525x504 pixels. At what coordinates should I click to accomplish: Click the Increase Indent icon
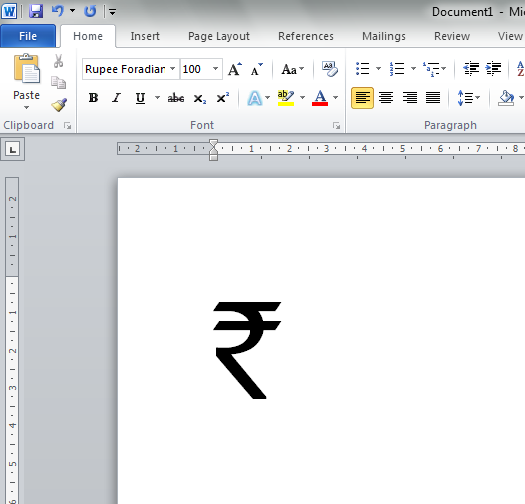pos(493,69)
